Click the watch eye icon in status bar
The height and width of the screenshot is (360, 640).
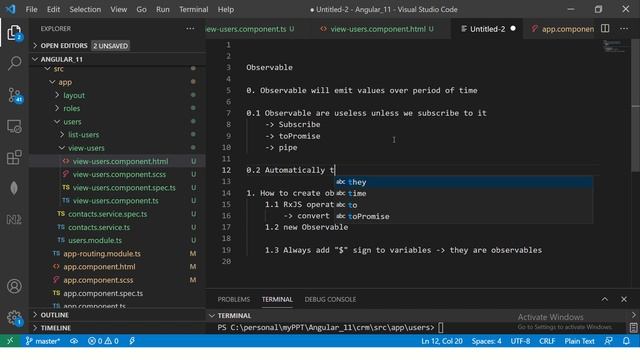pos(74,341)
